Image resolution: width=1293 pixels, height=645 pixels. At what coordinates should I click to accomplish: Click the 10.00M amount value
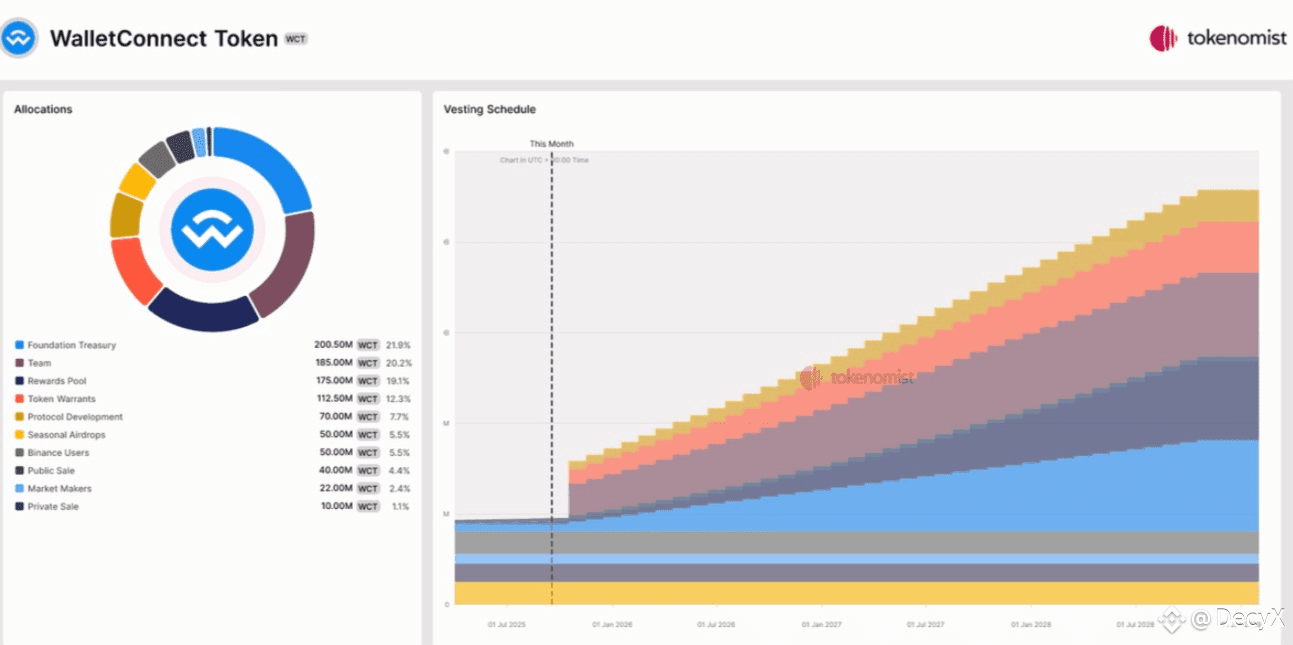(x=336, y=507)
